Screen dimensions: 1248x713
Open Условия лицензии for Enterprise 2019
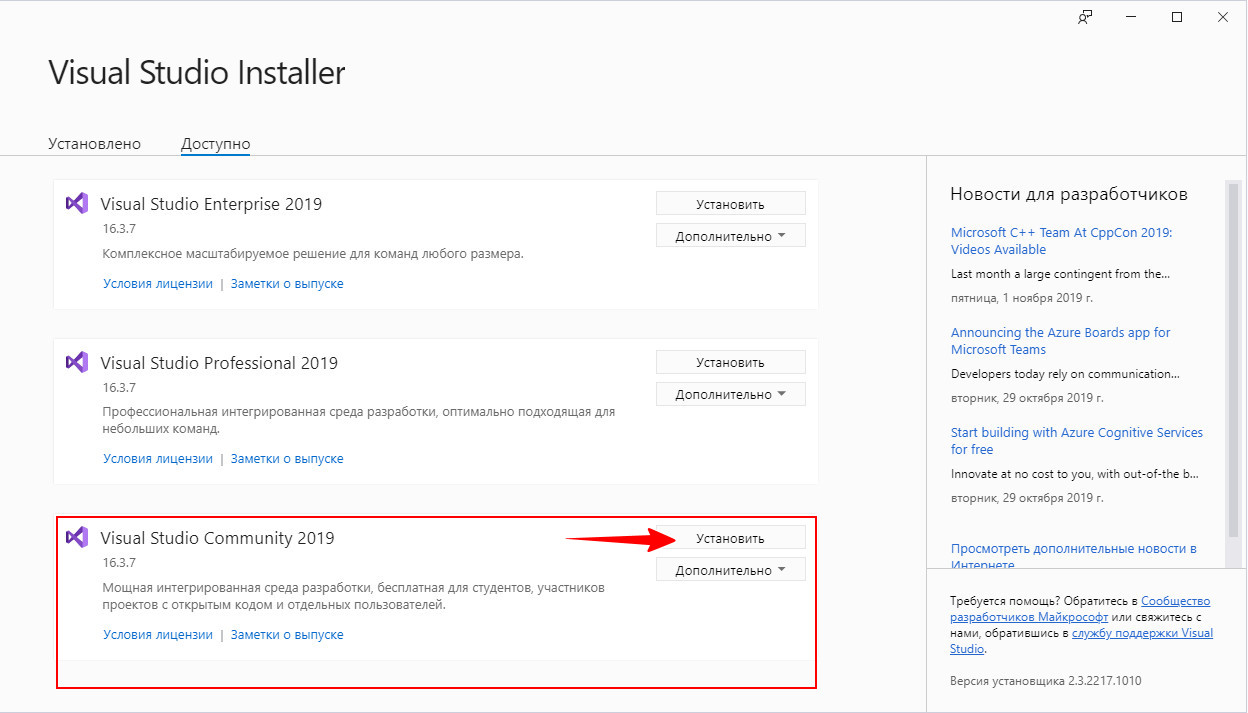[x=158, y=284]
